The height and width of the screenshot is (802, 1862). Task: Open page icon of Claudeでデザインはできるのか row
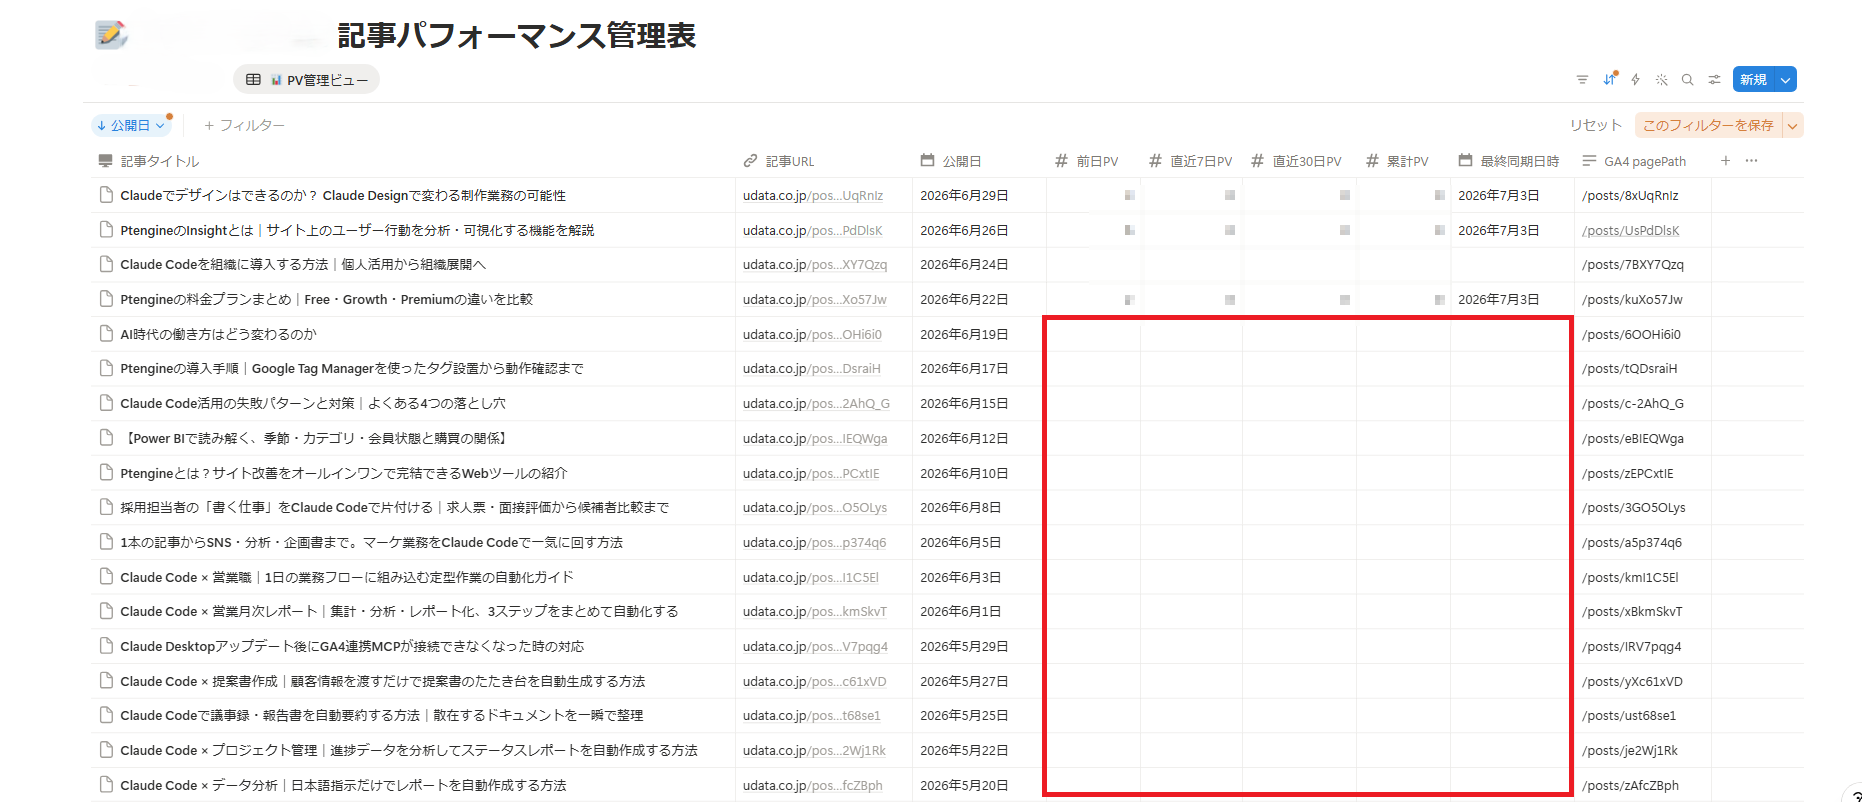(106, 195)
